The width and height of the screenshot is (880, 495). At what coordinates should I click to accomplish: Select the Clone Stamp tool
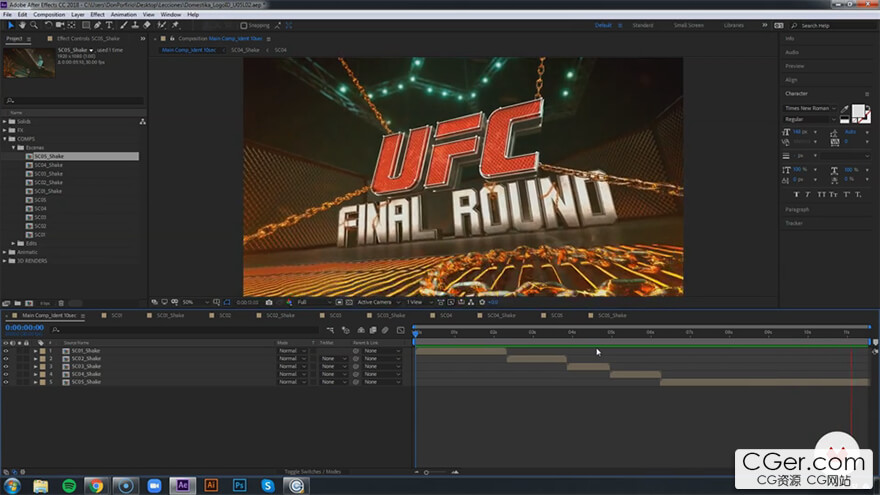click(135, 25)
